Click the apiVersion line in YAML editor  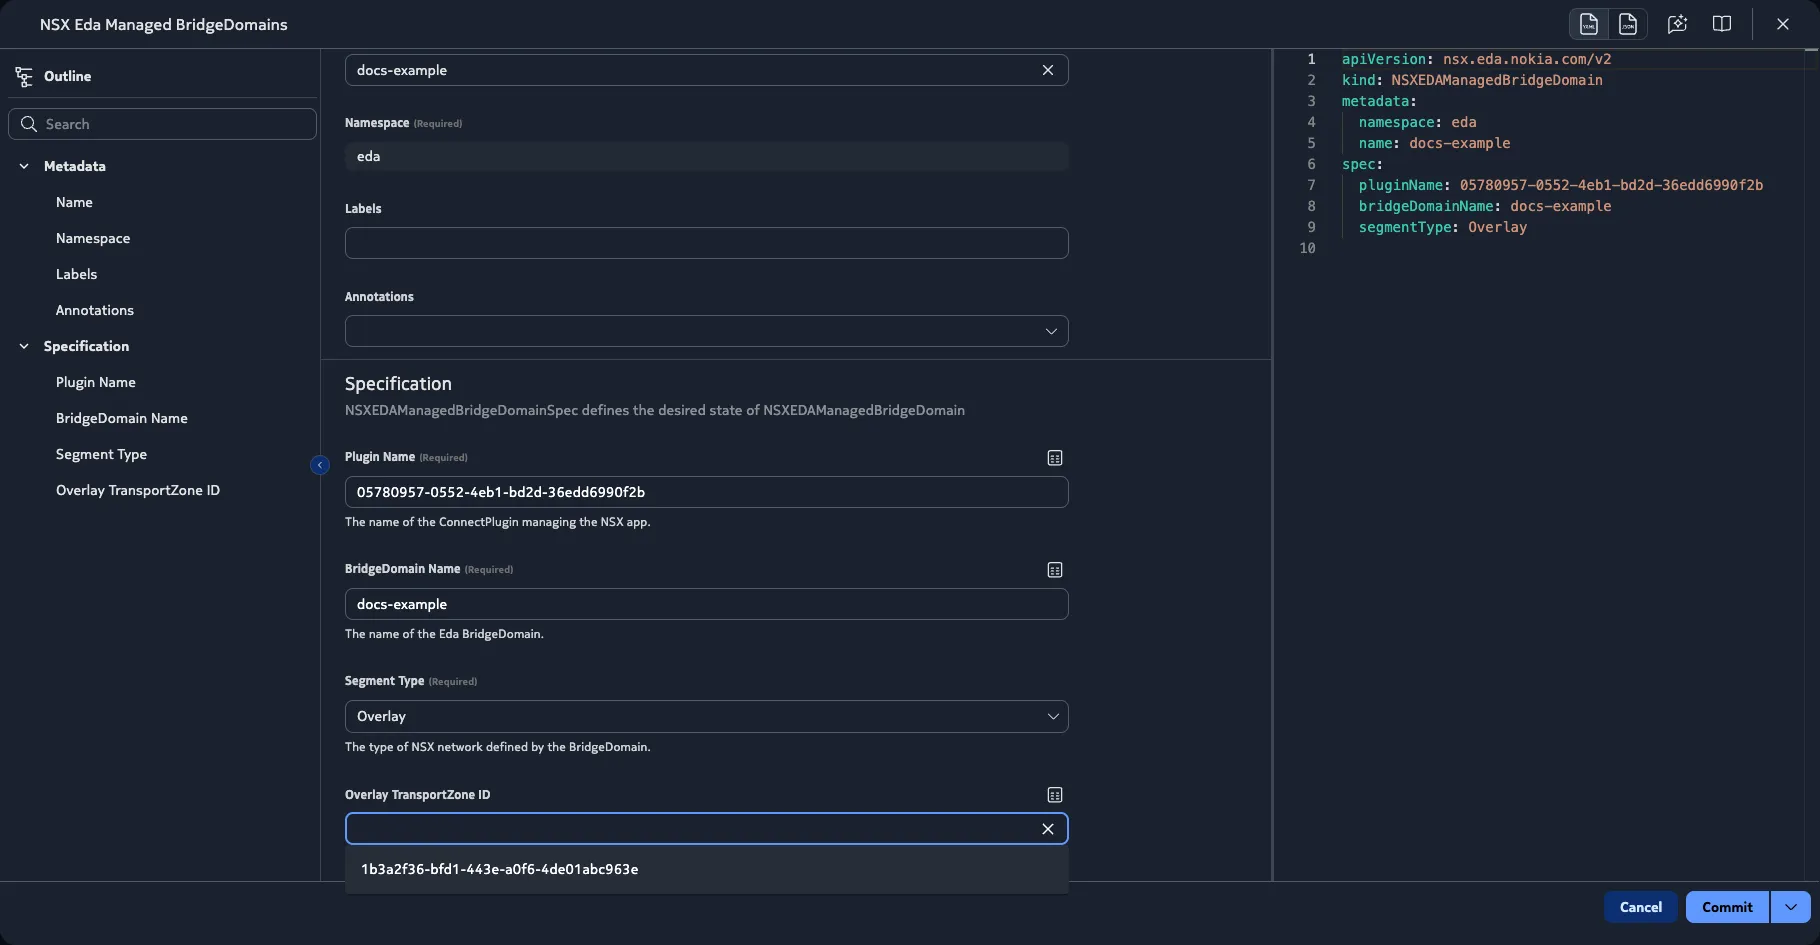pos(1476,59)
